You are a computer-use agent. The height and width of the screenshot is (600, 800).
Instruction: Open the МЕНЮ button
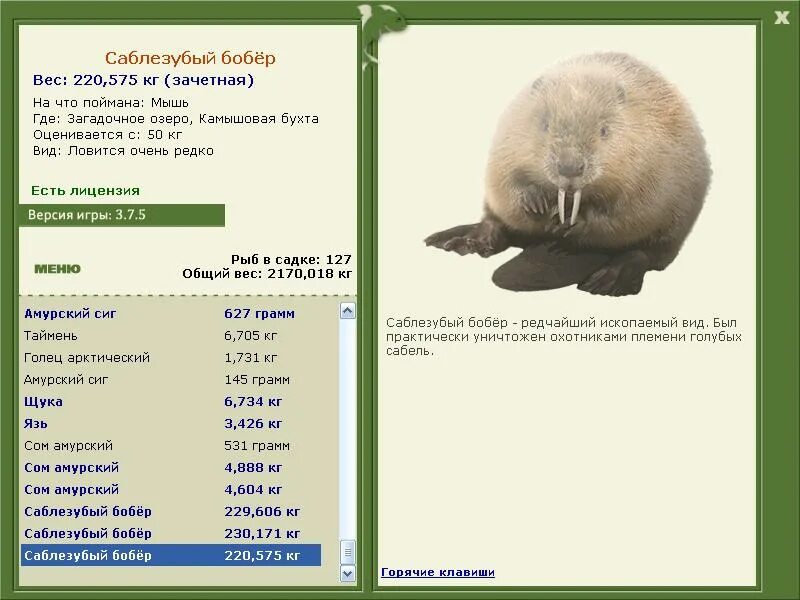pyautogui.click(x=57, y=269)
